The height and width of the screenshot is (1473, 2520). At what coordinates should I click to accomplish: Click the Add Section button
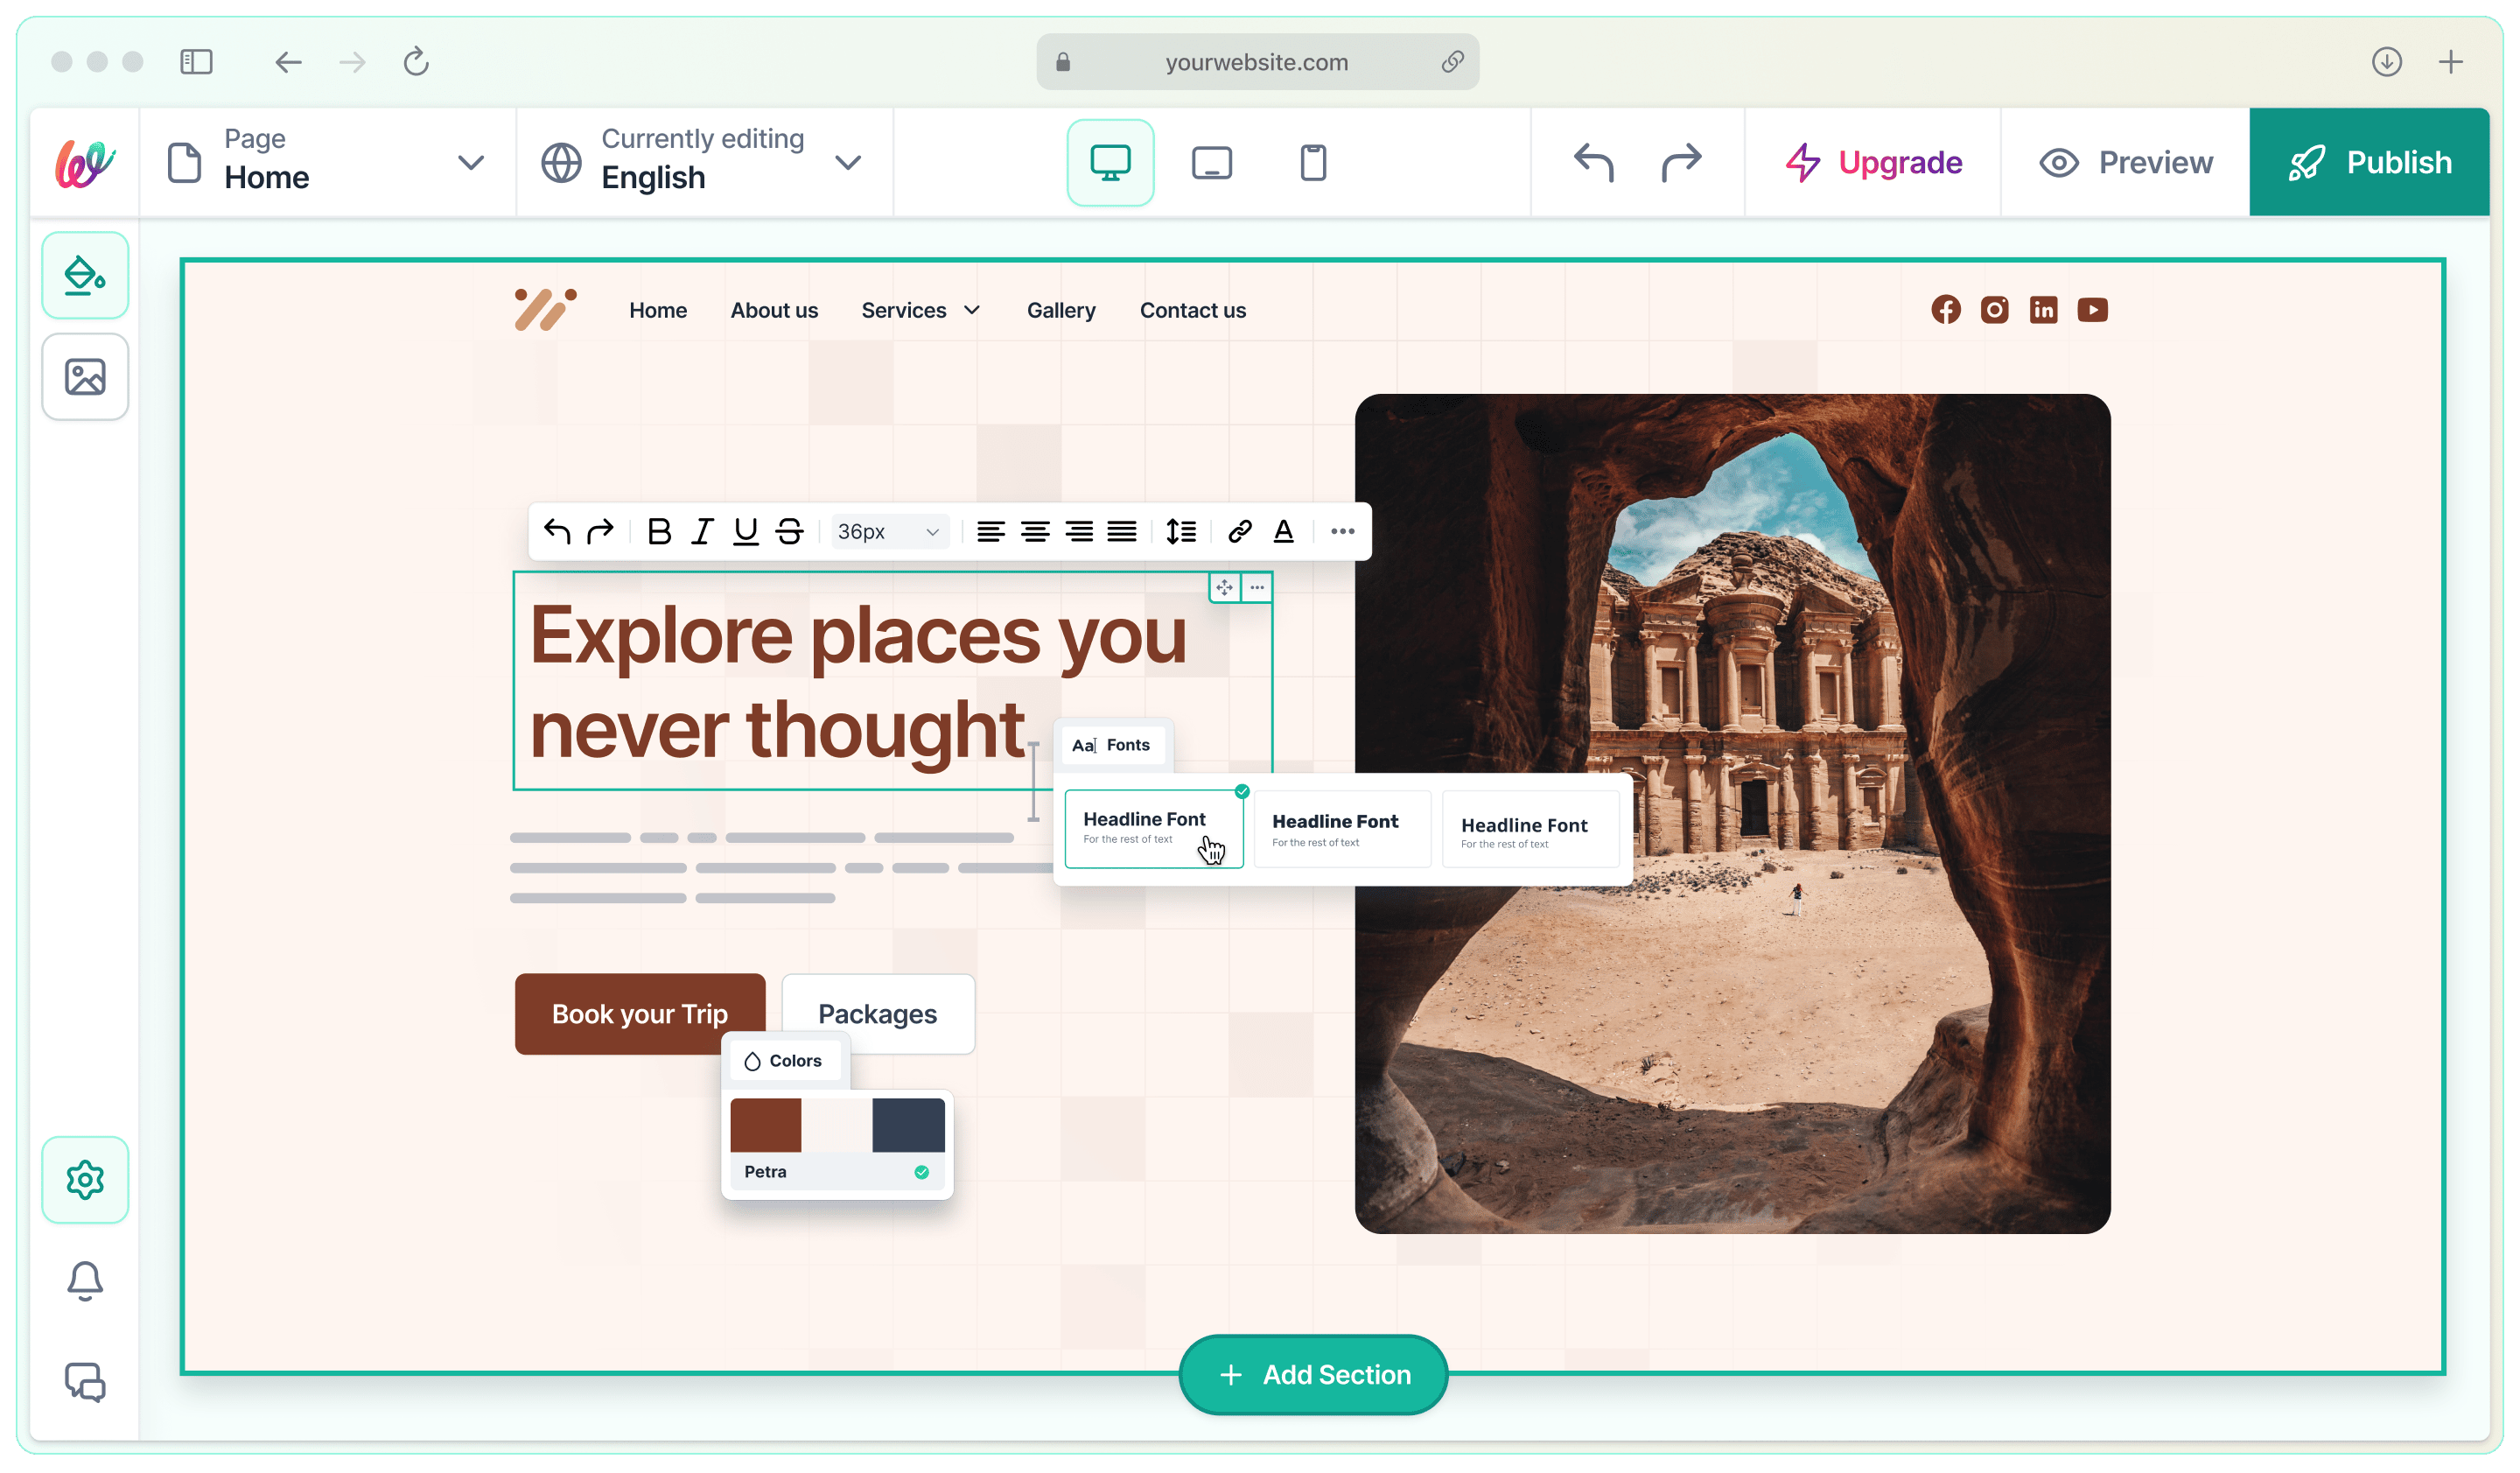[1313, 1374]
